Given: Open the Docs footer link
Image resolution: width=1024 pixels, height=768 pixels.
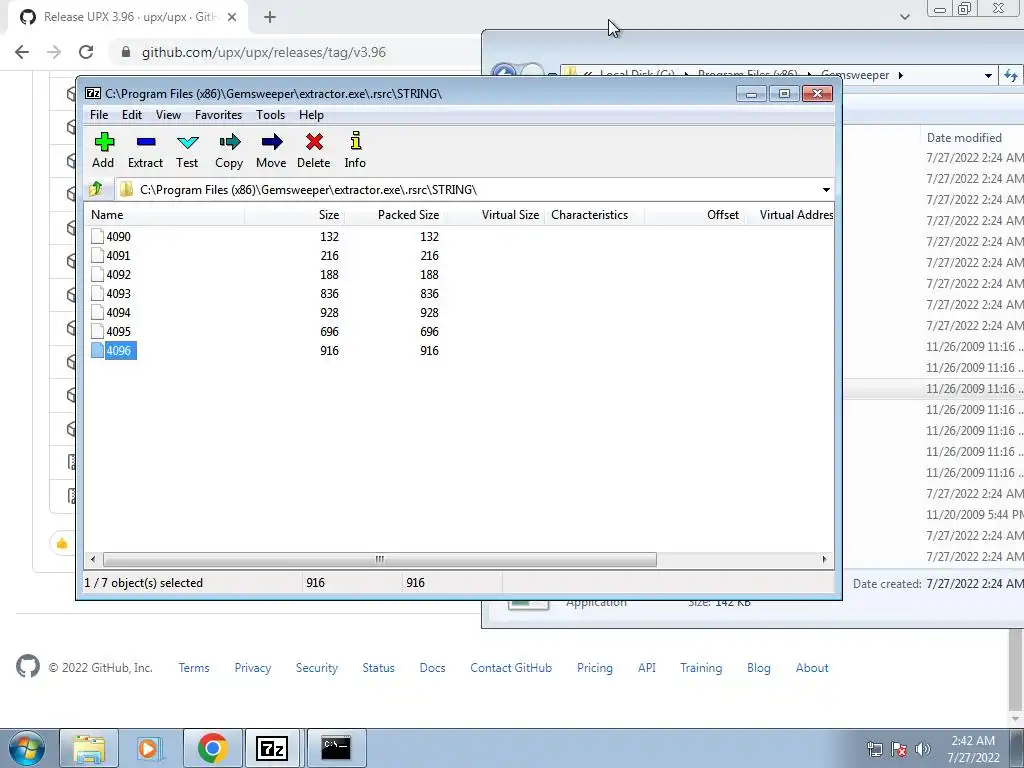Looking at the screenshot, I should point(432,667).
